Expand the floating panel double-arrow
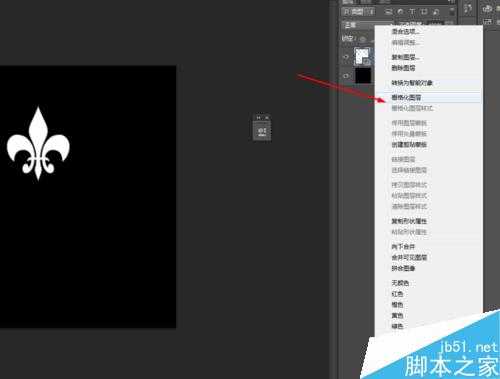The height and width of the screenshot is (379, 500). 259,118
